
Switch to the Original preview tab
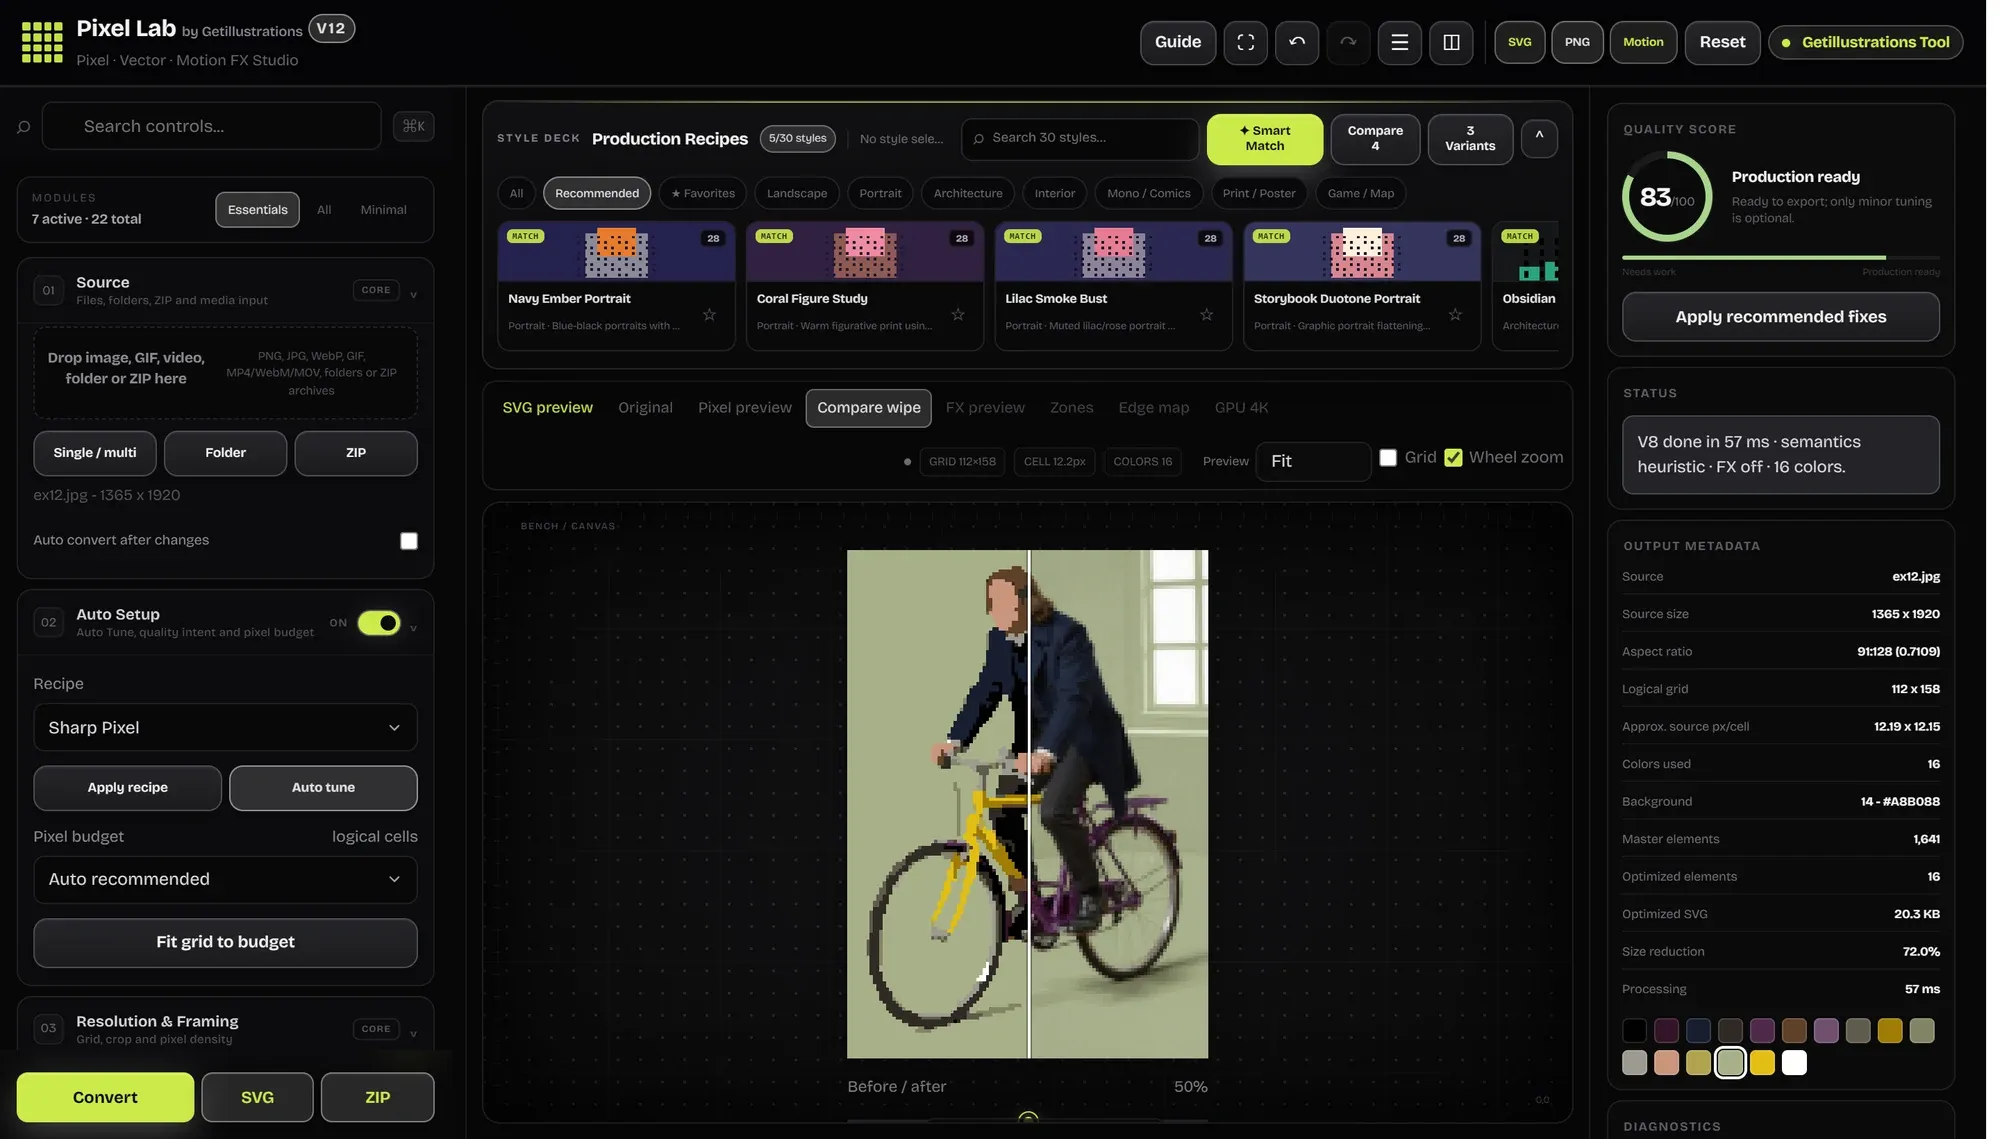[645, 408]
